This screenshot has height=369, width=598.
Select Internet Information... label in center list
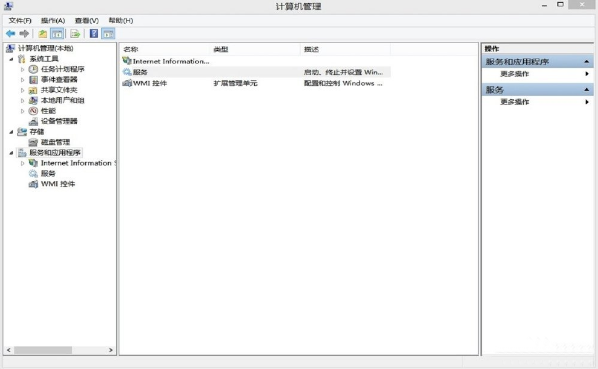coord(171,61)
